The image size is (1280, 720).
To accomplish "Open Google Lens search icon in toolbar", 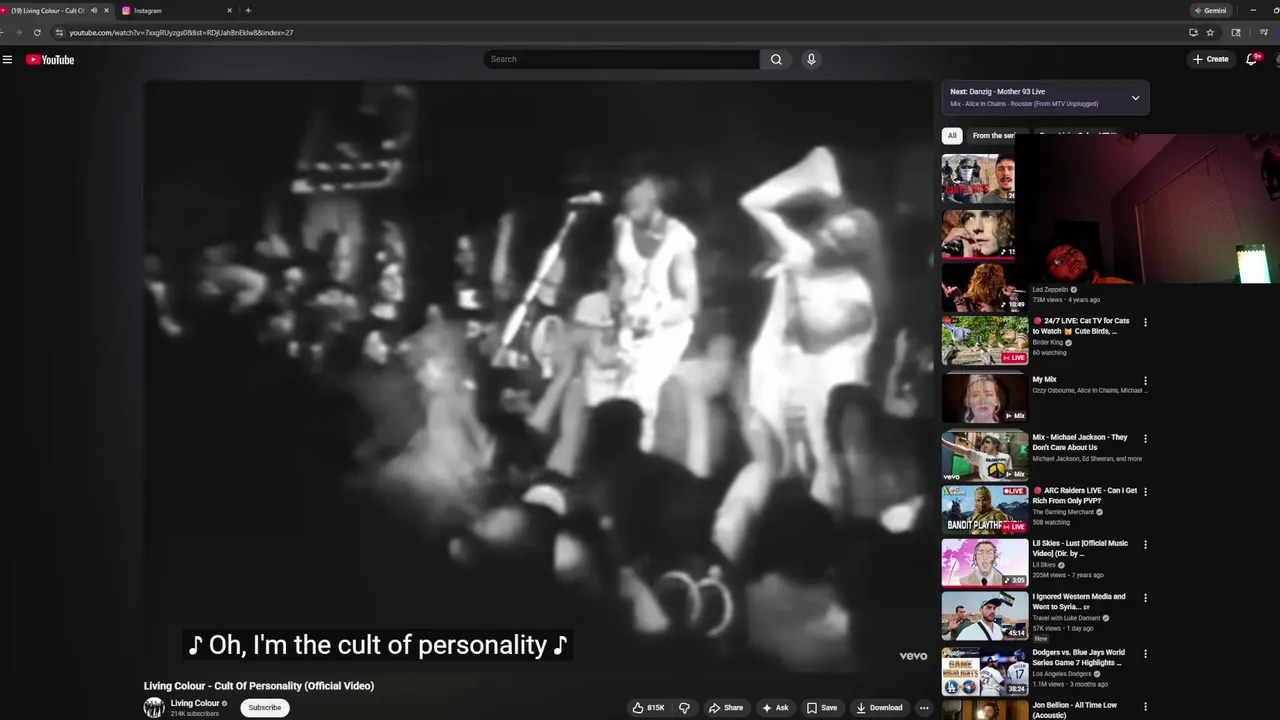I will (1236, 32).
